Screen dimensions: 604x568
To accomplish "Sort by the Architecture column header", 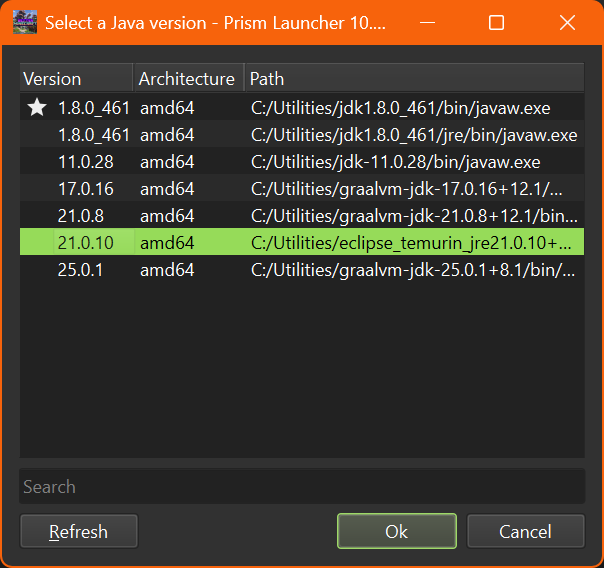I will (187, 79).
